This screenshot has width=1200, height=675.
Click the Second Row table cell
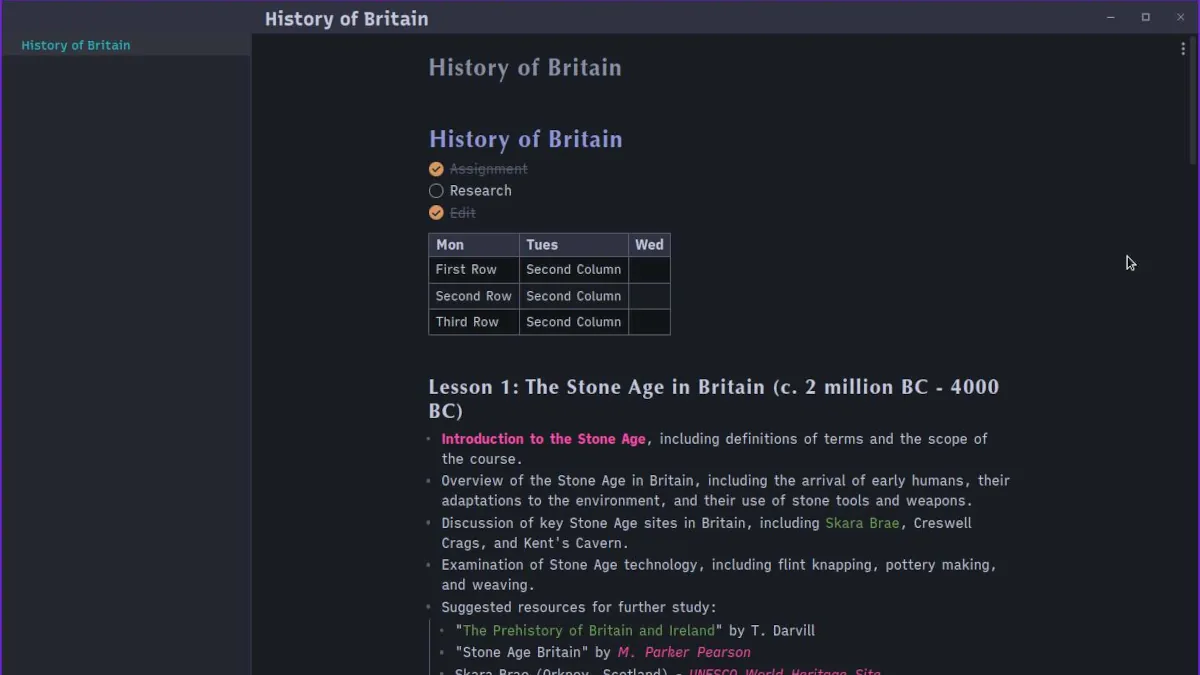tap(474, 296)
